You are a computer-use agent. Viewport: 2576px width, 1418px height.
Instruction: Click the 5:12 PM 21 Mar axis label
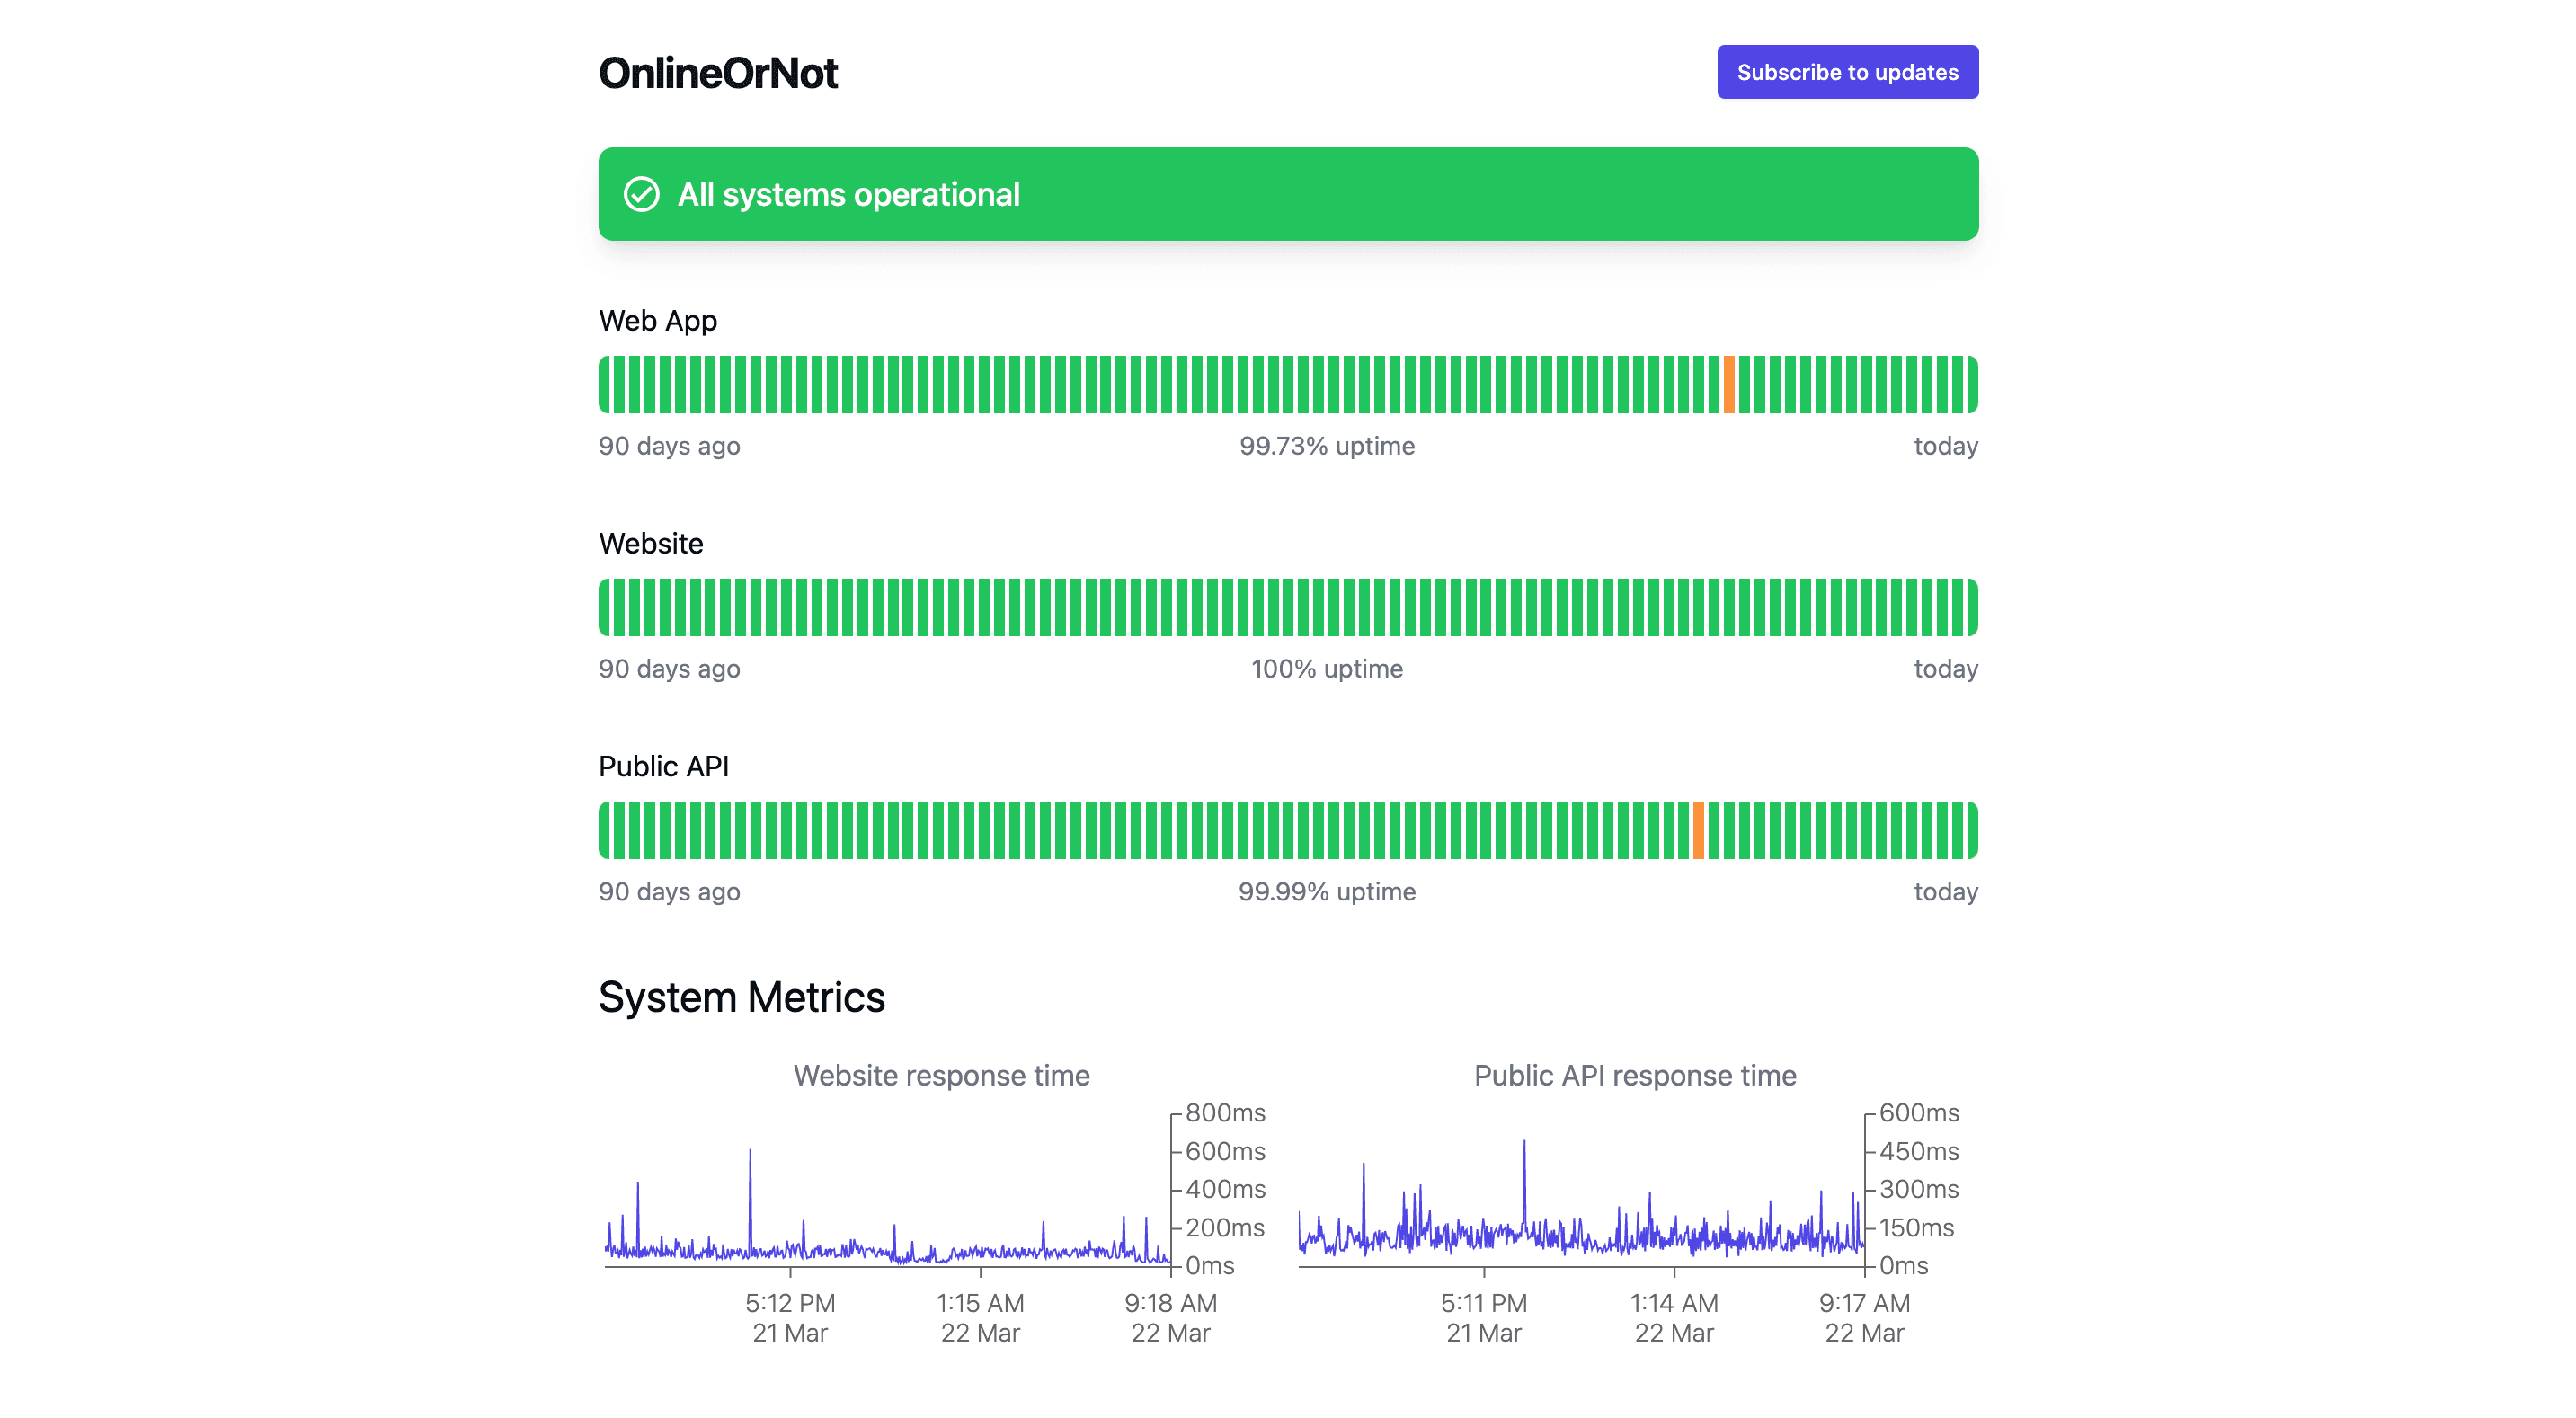790,1318
